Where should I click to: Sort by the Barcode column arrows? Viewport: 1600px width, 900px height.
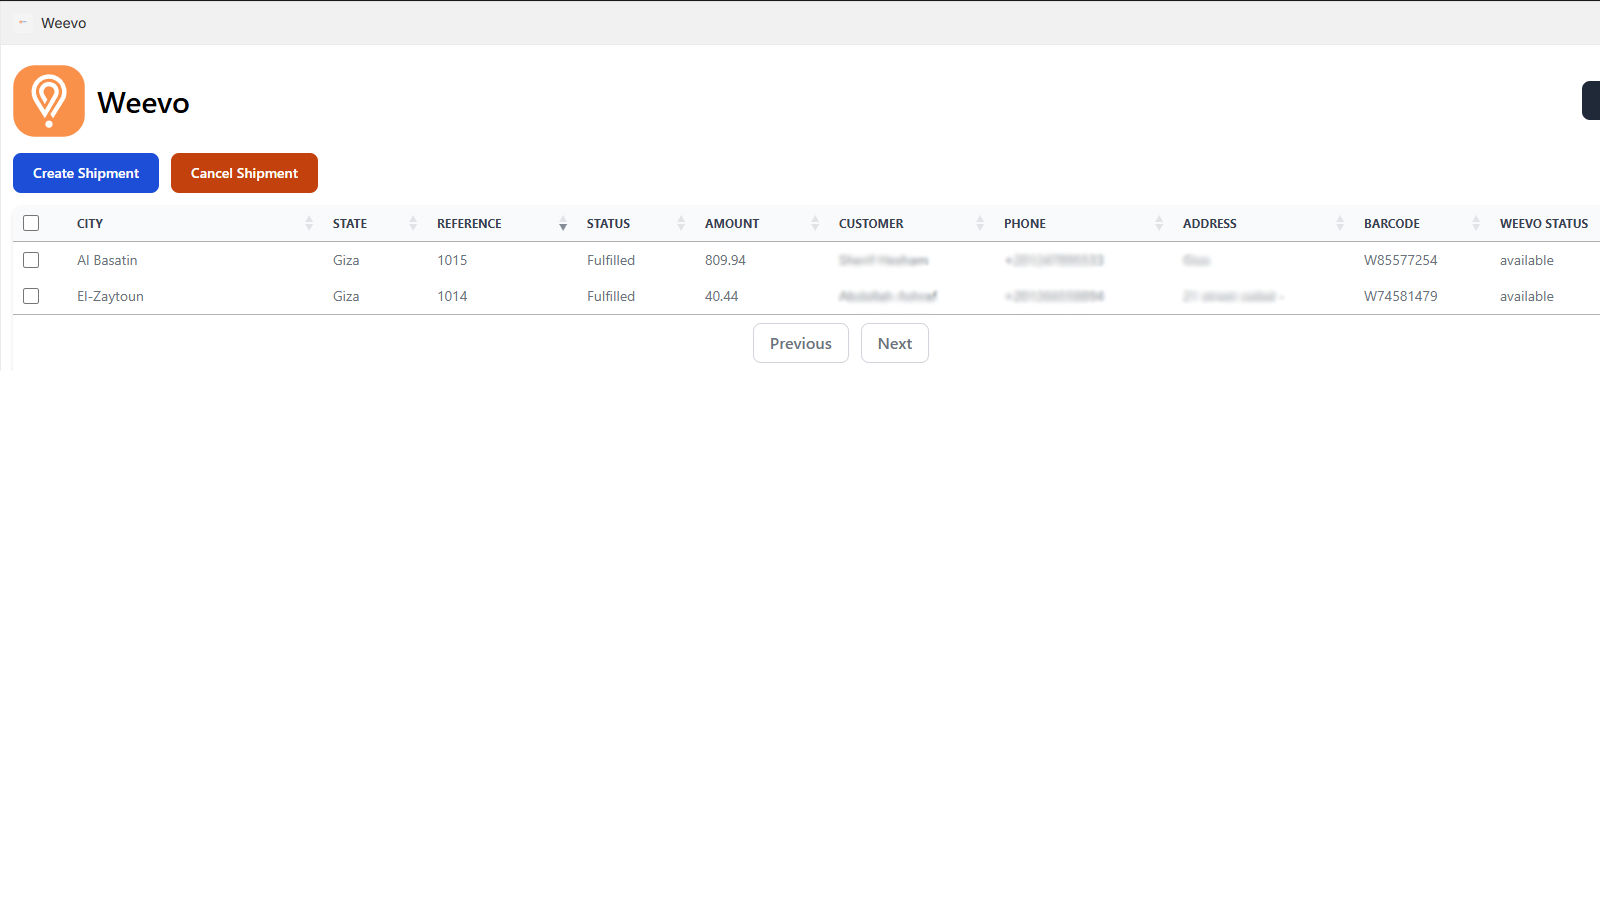pos(1476,224)
